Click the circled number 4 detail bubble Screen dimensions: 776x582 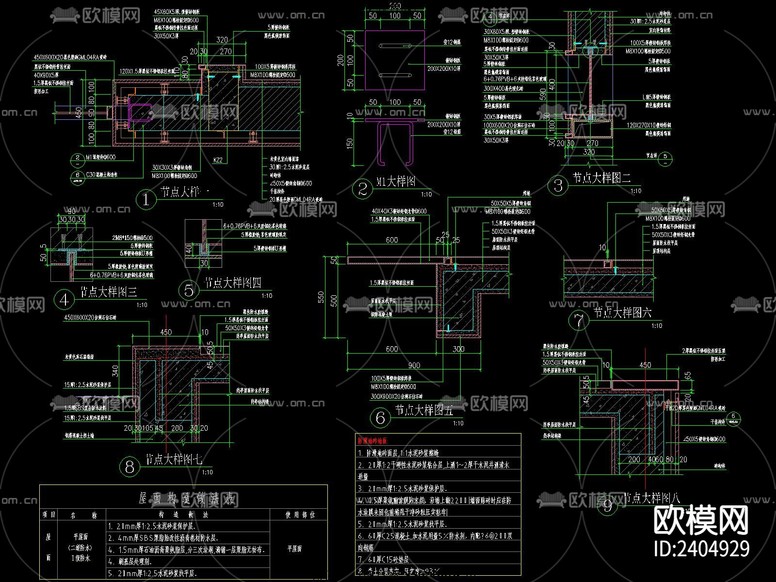pyautogui.click(x=64, y=299)
